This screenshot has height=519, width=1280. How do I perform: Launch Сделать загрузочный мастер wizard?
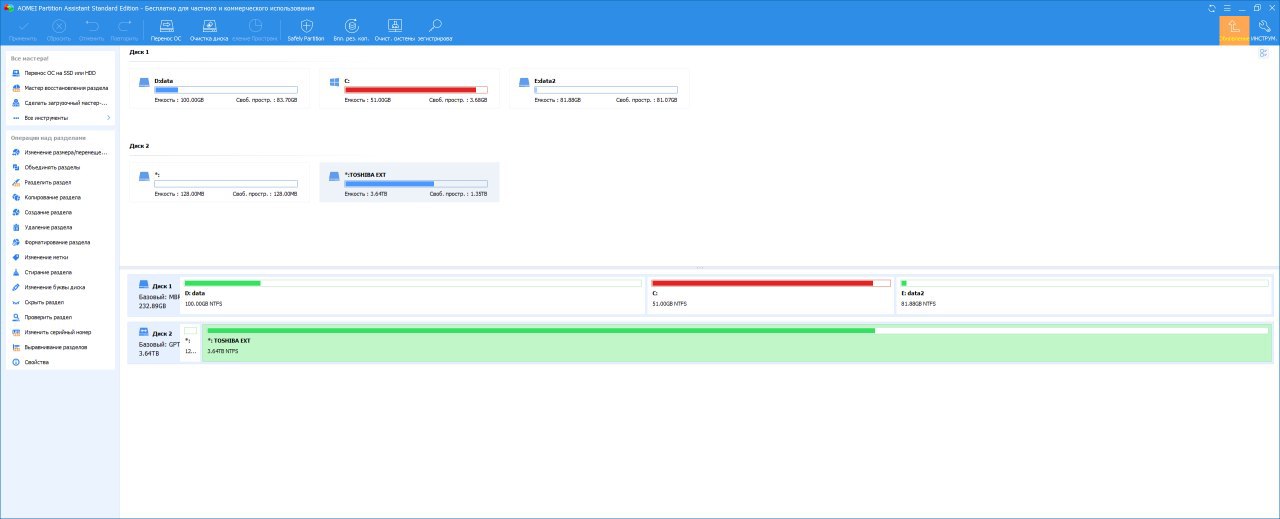tap(60, 103)
